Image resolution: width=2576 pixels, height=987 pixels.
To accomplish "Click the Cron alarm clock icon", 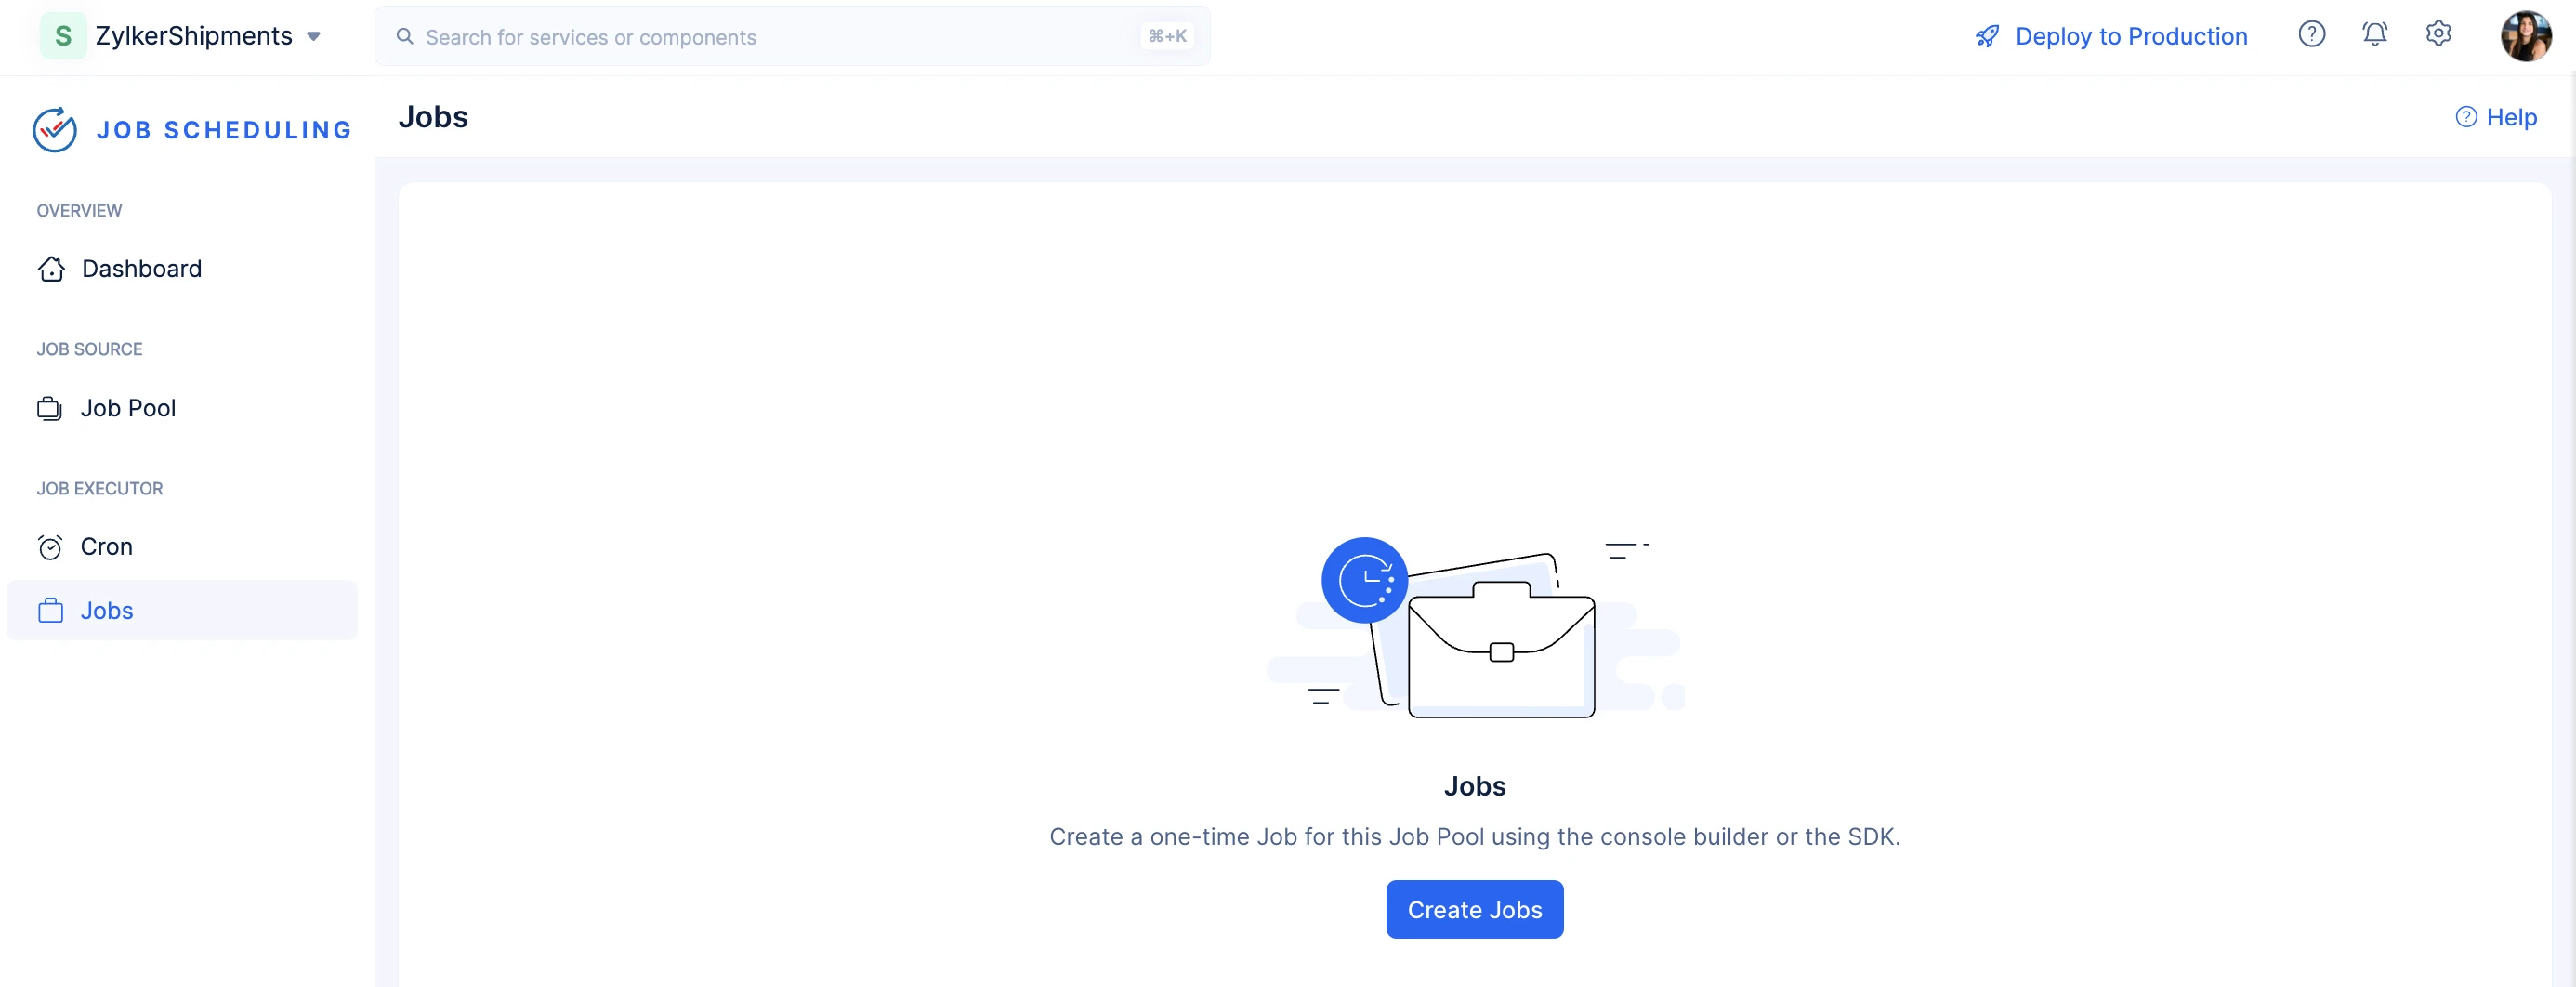I will (50, 547).
